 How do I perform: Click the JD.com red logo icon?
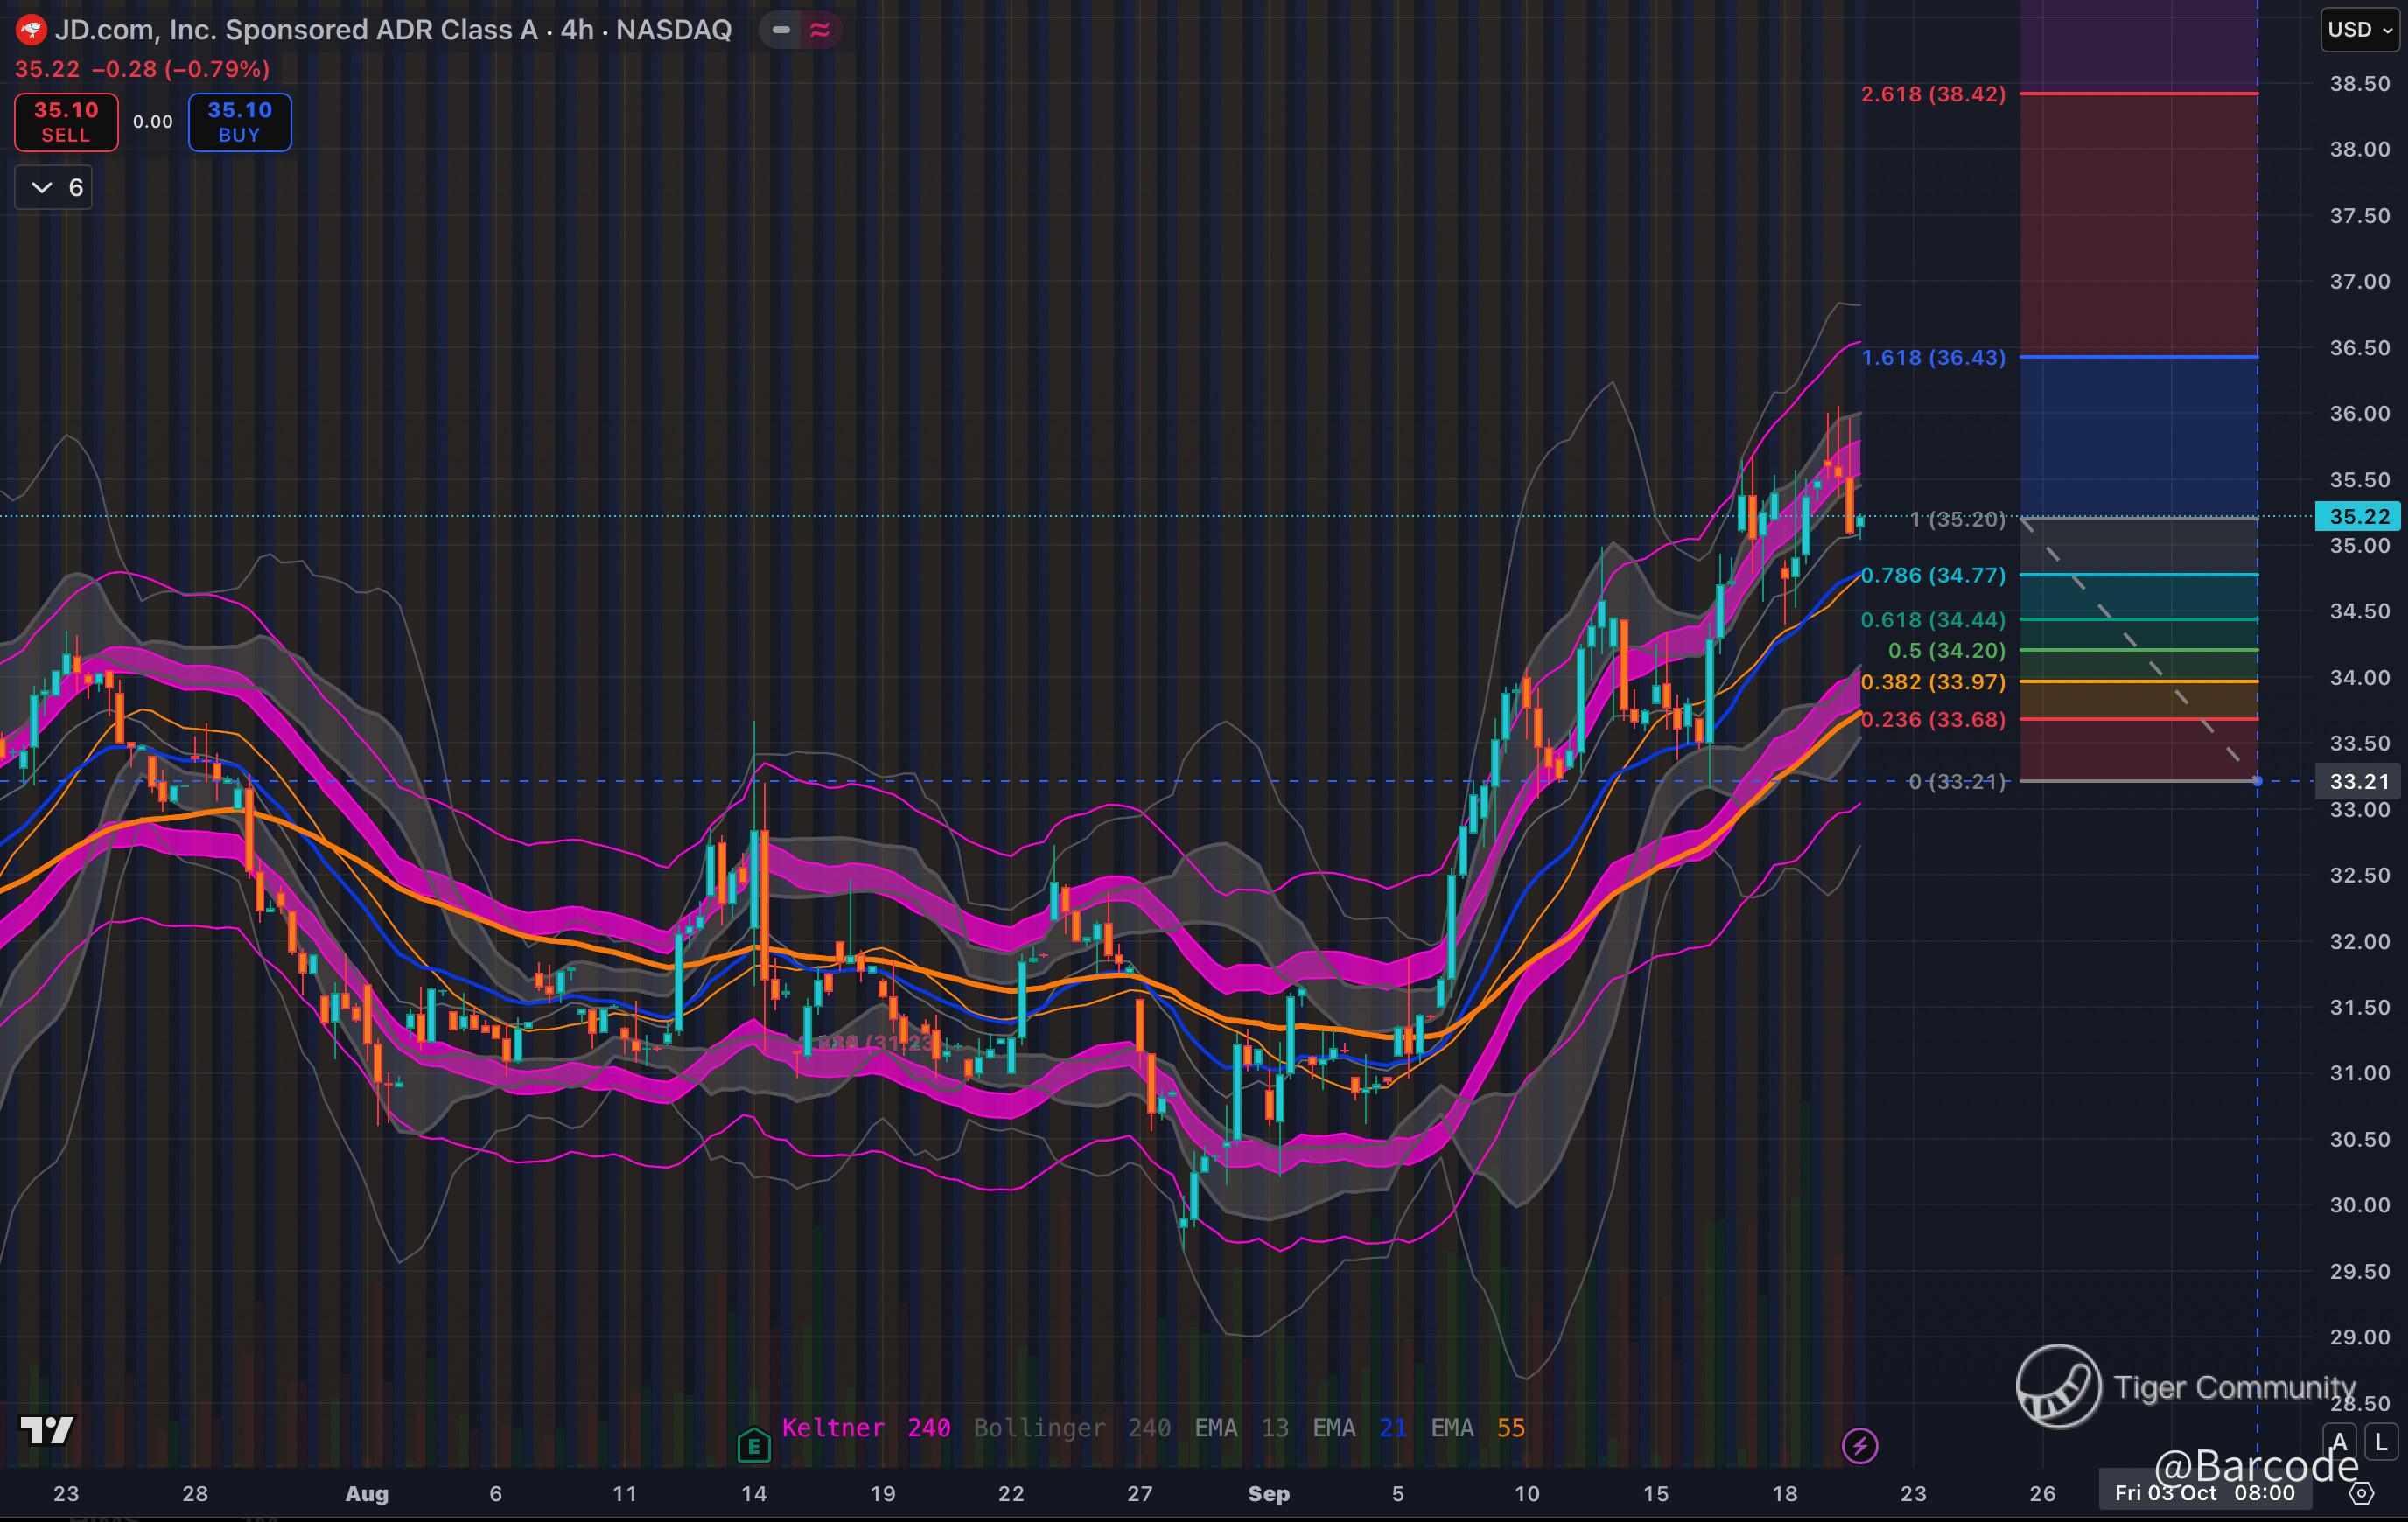[31, 30]
